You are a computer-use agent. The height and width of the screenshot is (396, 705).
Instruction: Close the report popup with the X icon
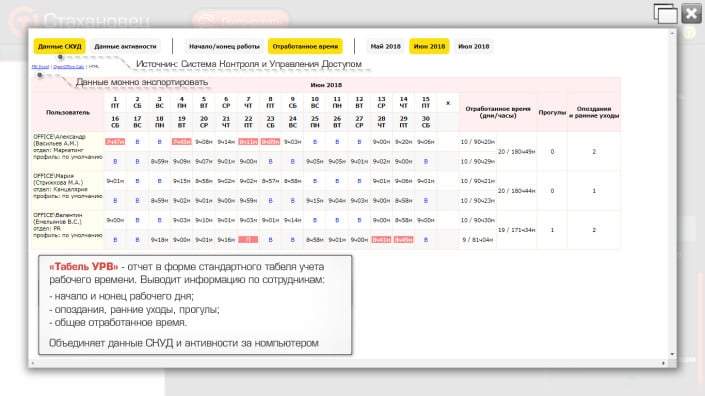pos(692,13)
